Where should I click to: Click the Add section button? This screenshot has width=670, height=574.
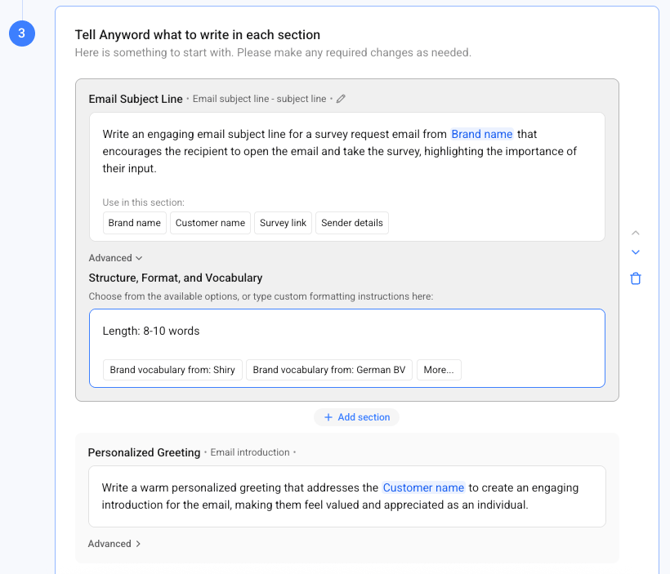tap(357, 417)
